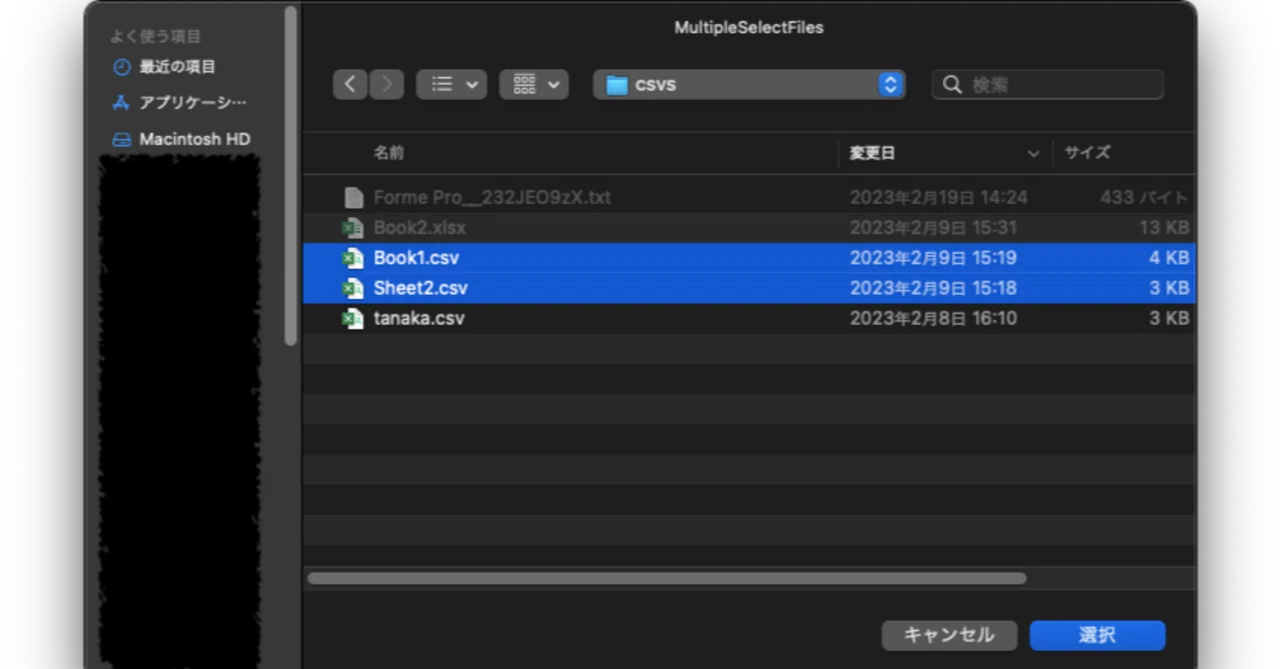The width and height of the screenshot is (1280, 669).
Task: Select the Forme Pro__232JEO9zX.txt file
Action: [x=748, y=197]
